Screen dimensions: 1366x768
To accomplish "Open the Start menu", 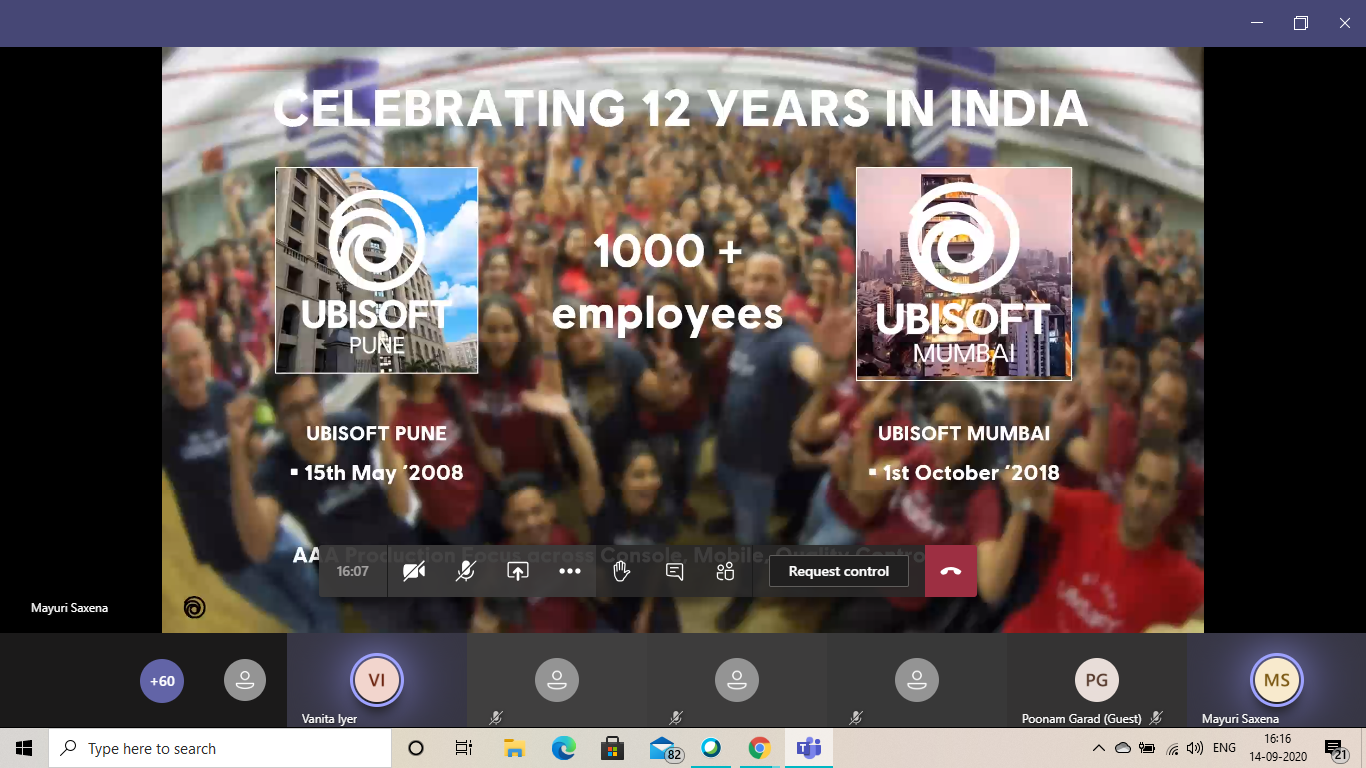I will [22, 747].
